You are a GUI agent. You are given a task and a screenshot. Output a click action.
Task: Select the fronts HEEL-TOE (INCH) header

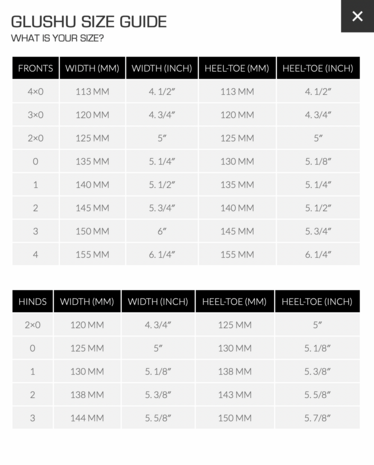pos(318,68)
